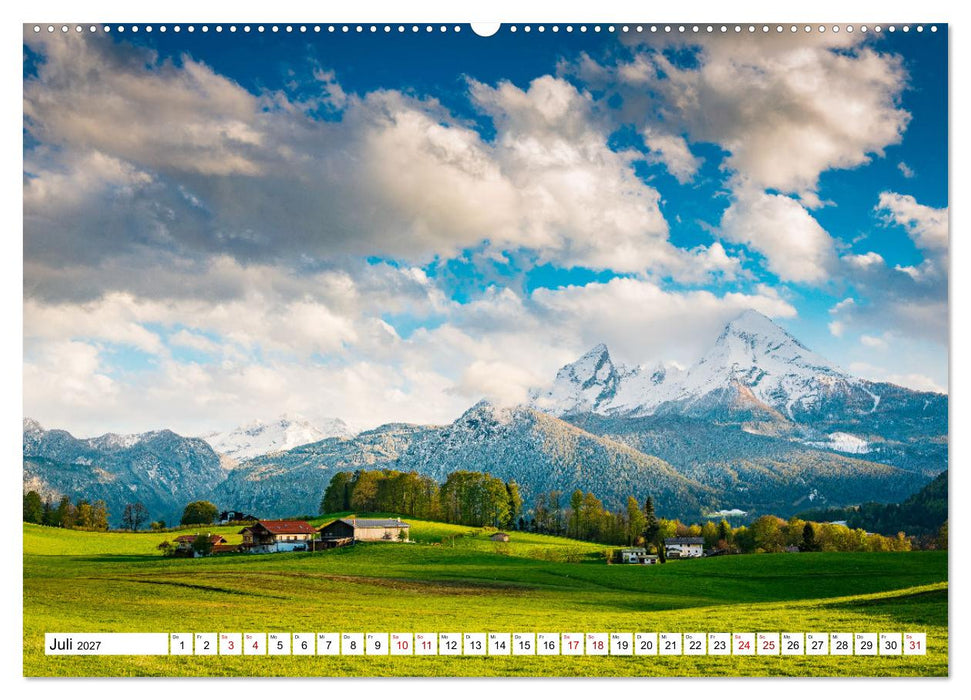Screen dimensions: 971x700
Task: Select the date cell numbered 30
Action: point(890,644)
